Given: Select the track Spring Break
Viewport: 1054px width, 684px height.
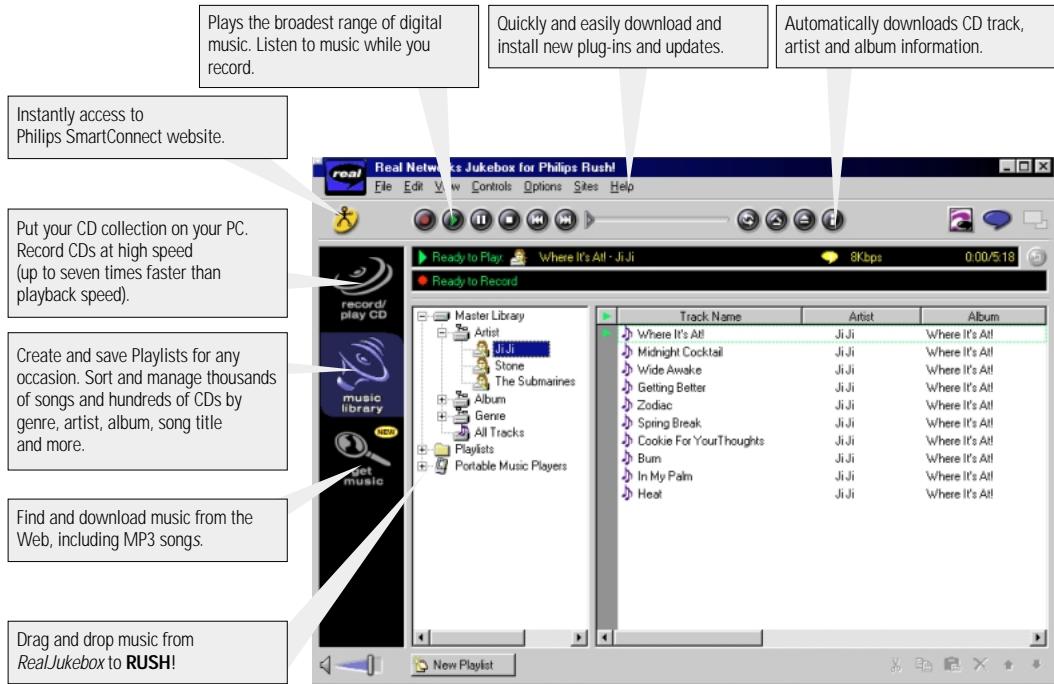Looking at the screenshot, I should coord(669,423).
